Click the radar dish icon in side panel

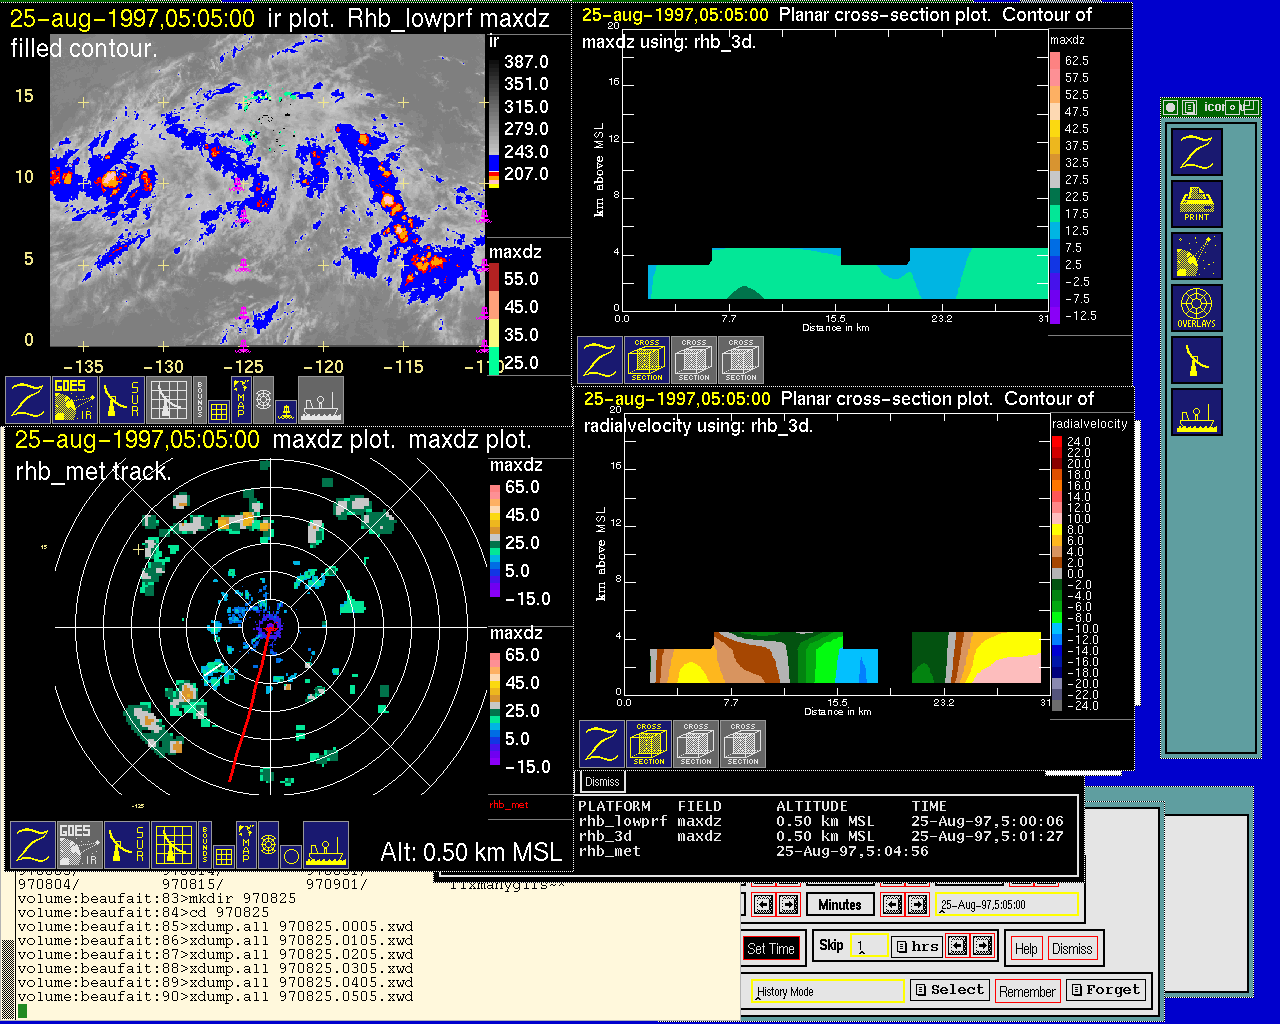pyautogui.click(x=1197, y=360)
